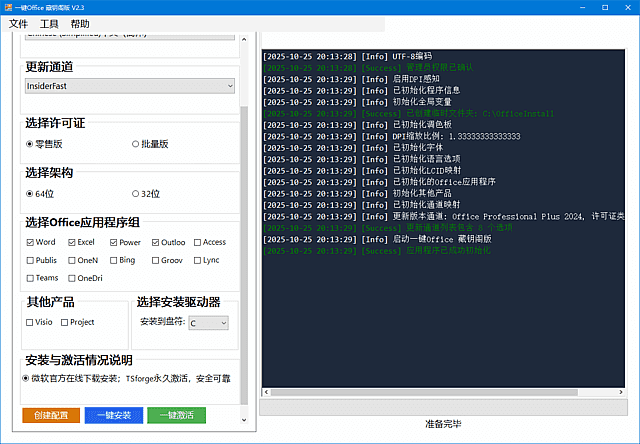Screen dimensions: 640x444
Task: Open the 帮助 menu
Action: 80,23
